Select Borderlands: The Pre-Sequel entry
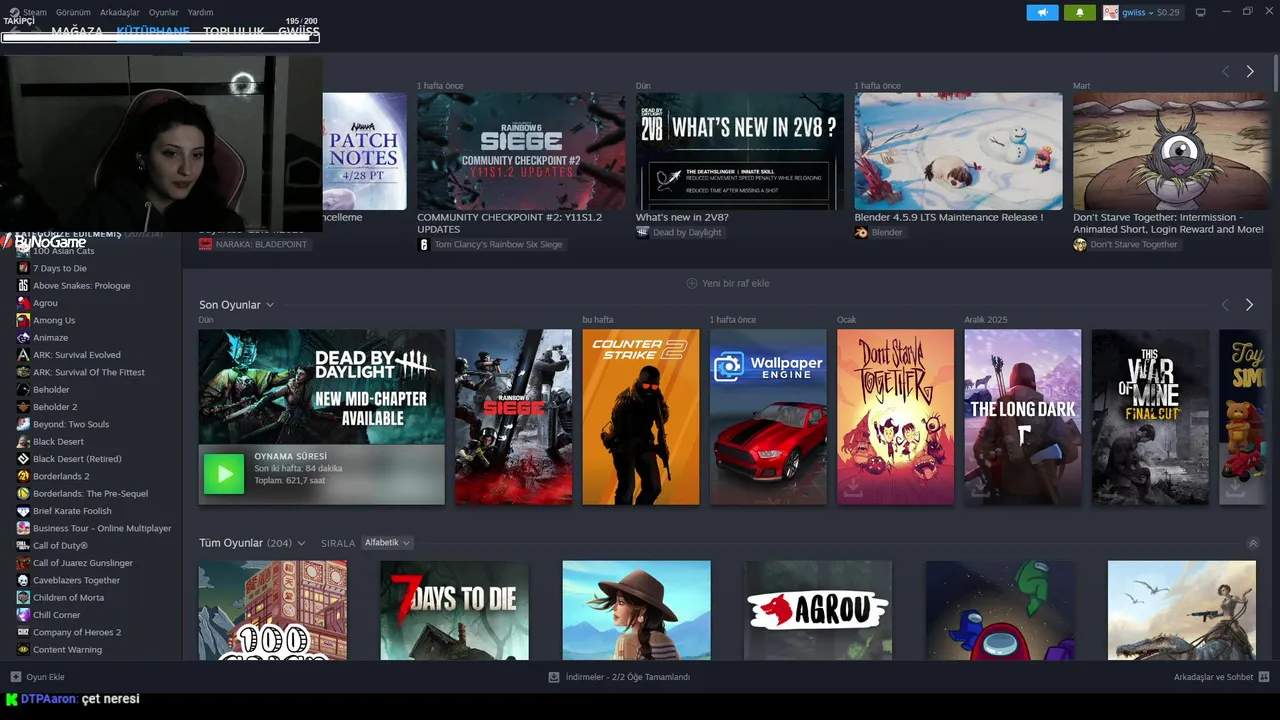 [91, 493]
